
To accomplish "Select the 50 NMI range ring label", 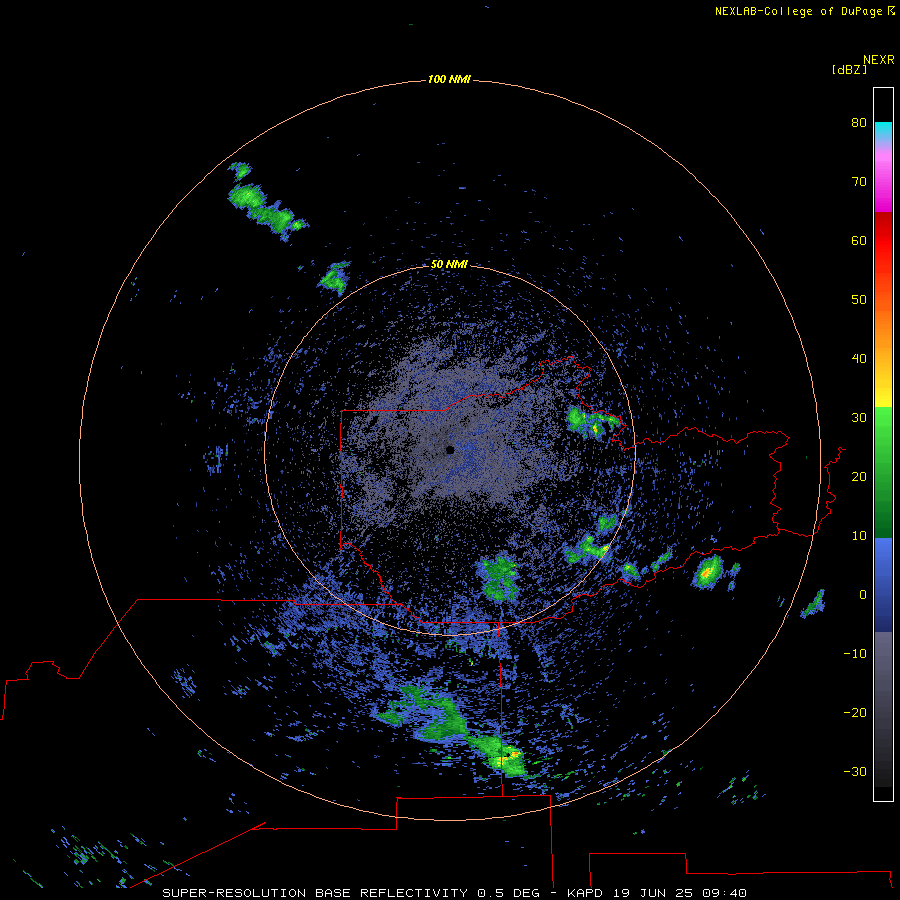I will pos(449,264).
